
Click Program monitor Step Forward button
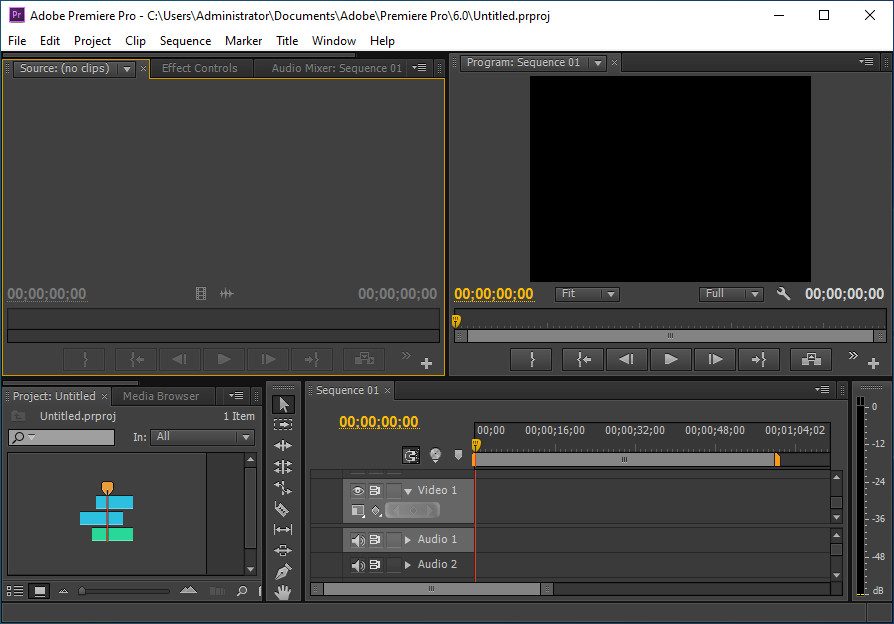(715, 359)
